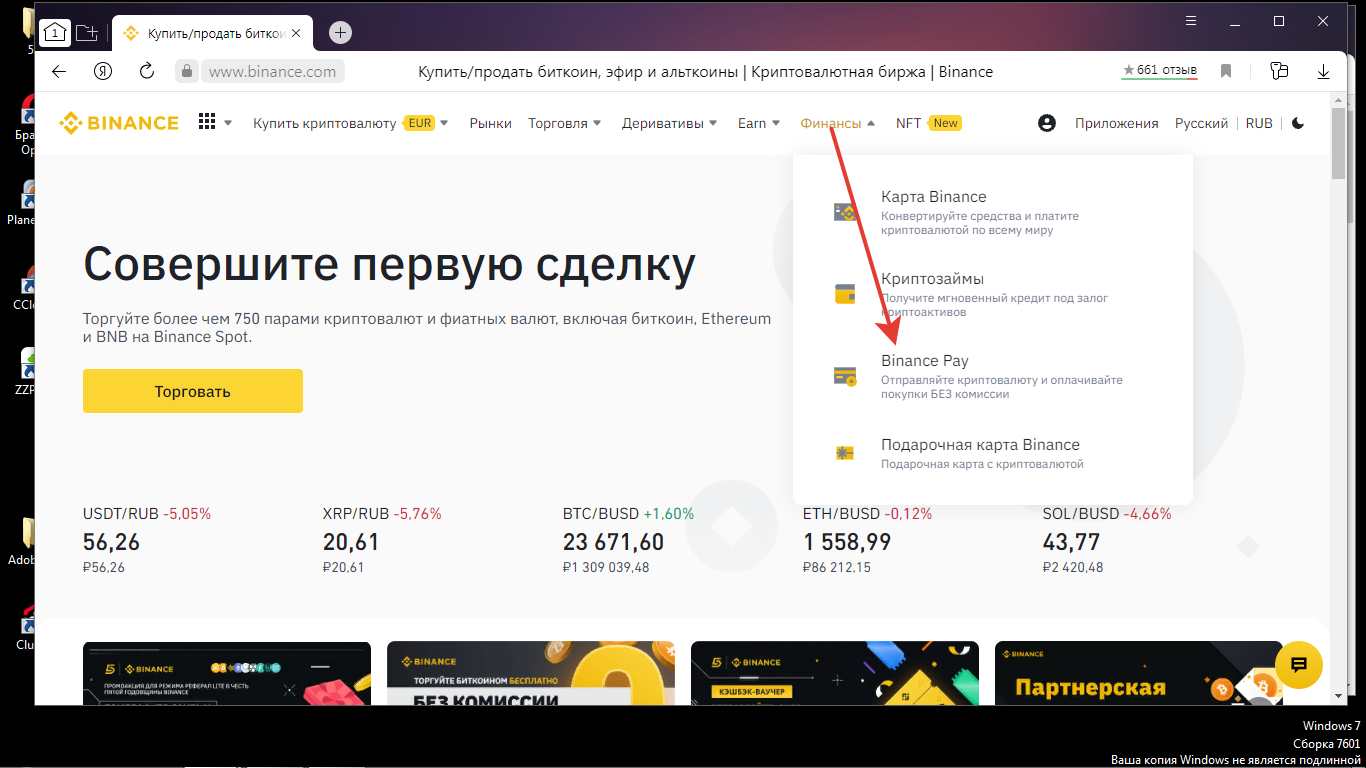
Task: Click the USDT/RUB price 56,26
Action: coord(112,542)
